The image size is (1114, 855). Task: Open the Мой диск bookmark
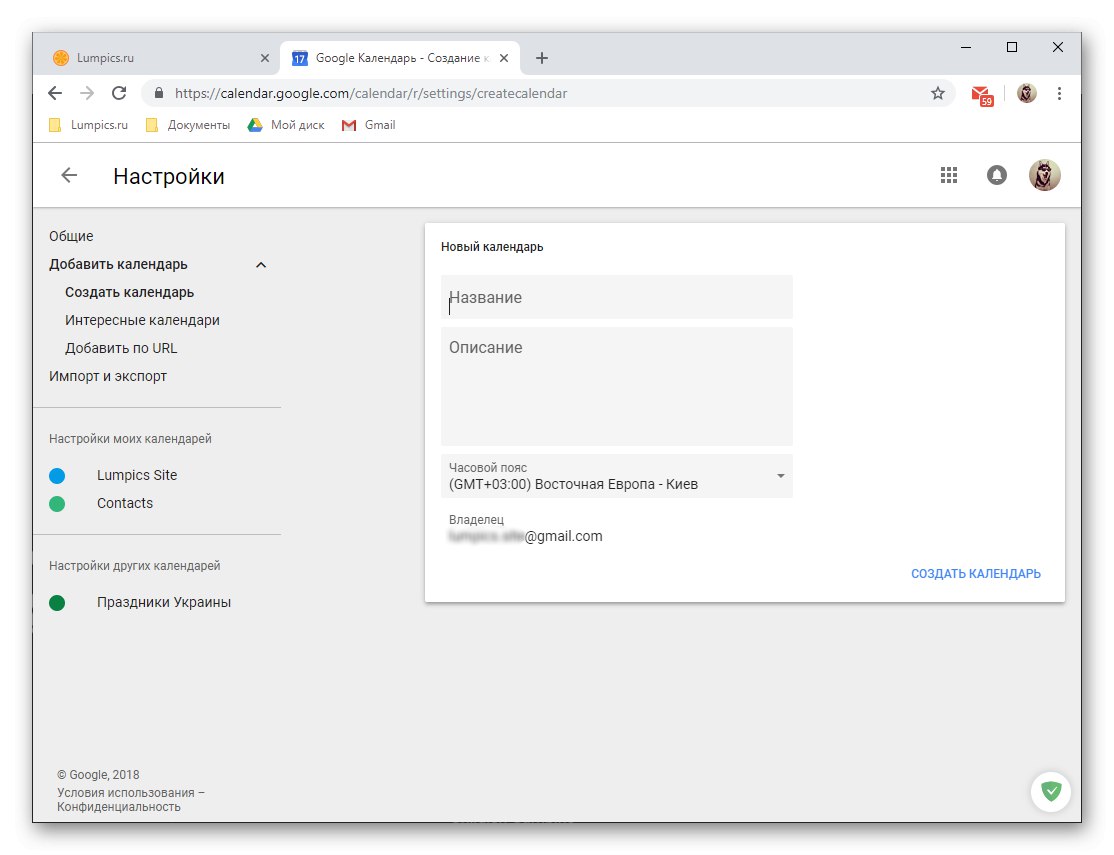coord(285,124)
